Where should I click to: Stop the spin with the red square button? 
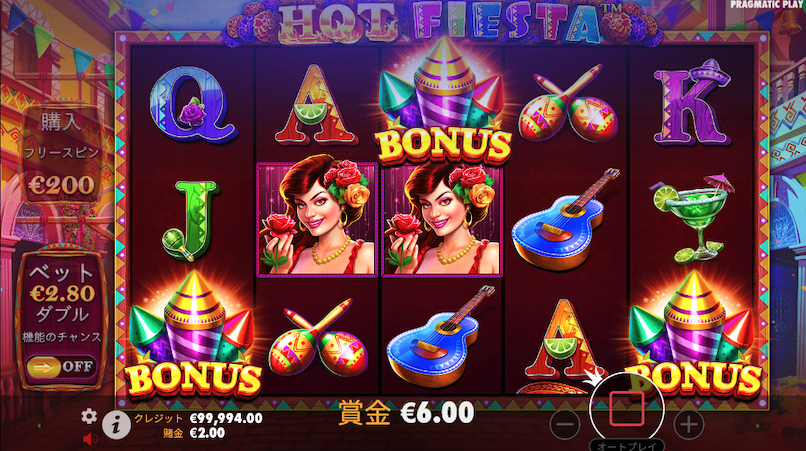tap(627, 409)
